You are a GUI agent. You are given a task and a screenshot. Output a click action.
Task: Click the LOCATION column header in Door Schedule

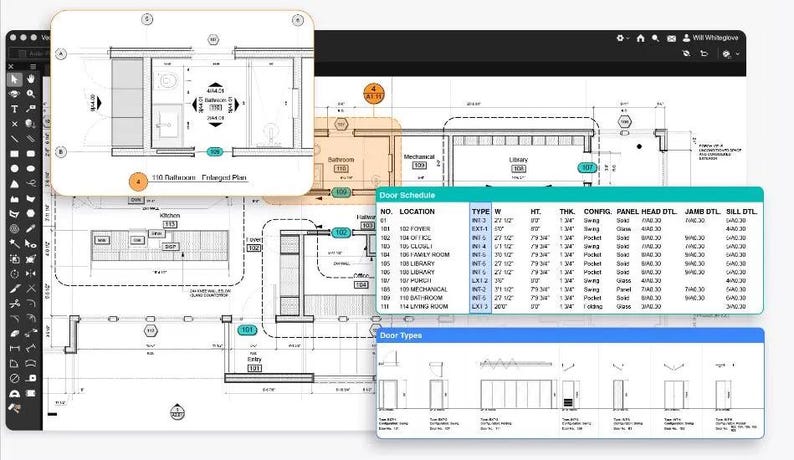[417, 212]
